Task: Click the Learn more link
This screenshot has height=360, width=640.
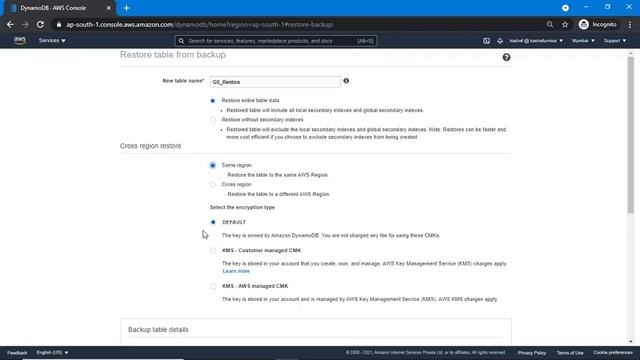Action: (x=236, y=271)
